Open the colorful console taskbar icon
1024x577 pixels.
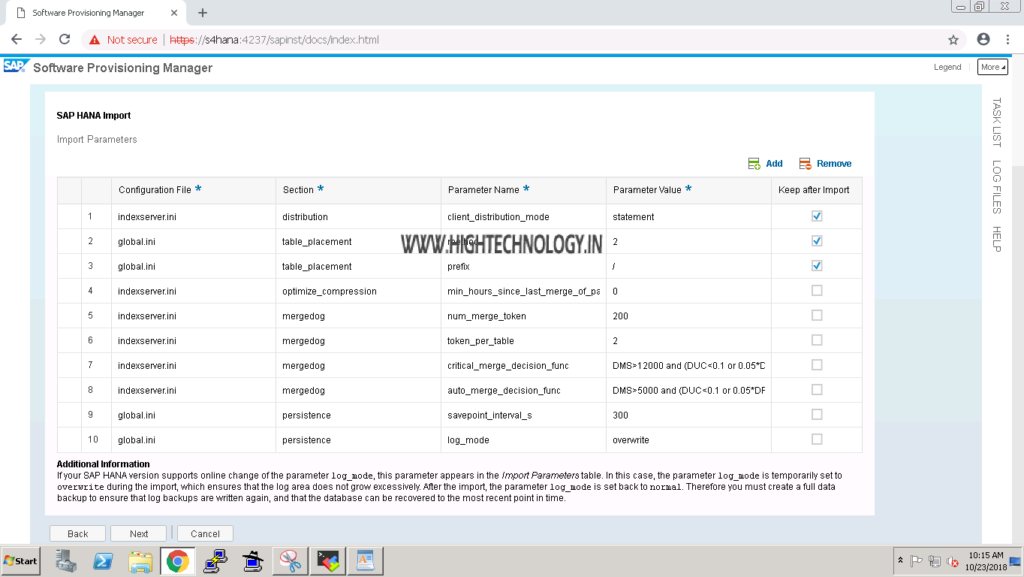pos(328,561)
